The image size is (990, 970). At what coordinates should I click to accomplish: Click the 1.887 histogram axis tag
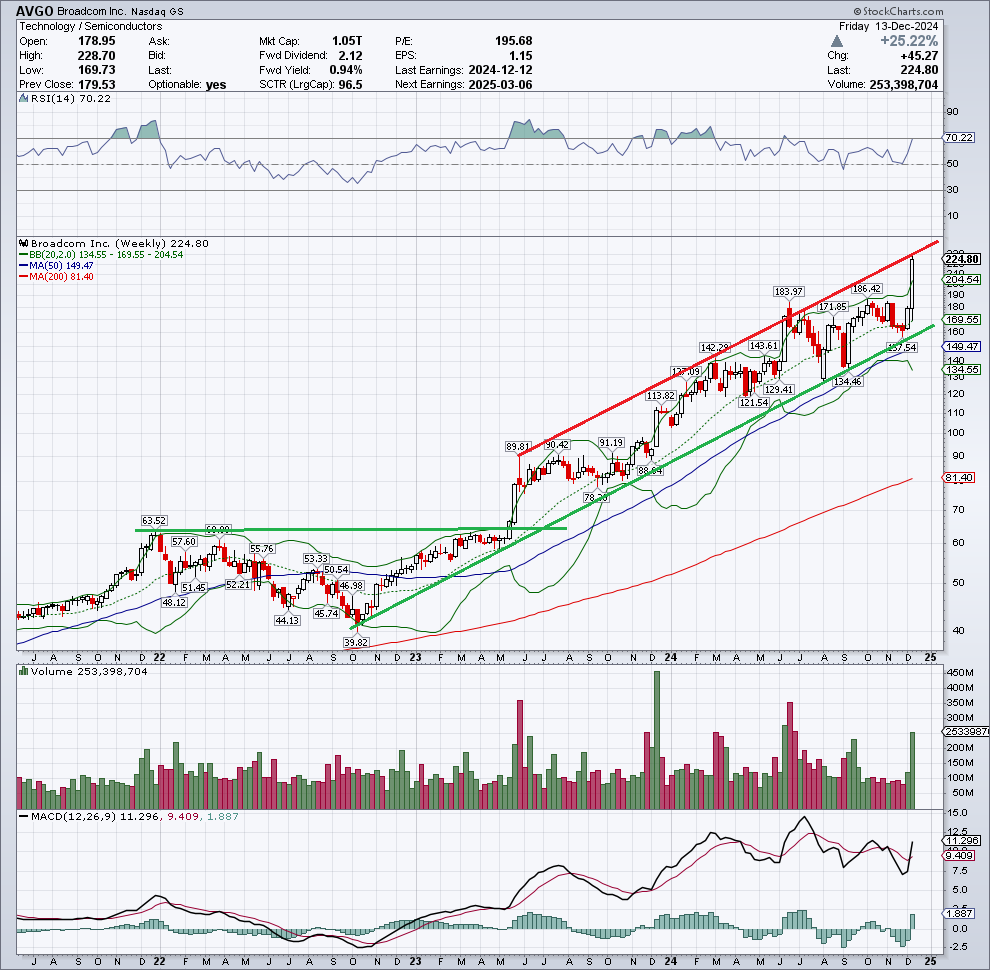(x=959, y=914)
